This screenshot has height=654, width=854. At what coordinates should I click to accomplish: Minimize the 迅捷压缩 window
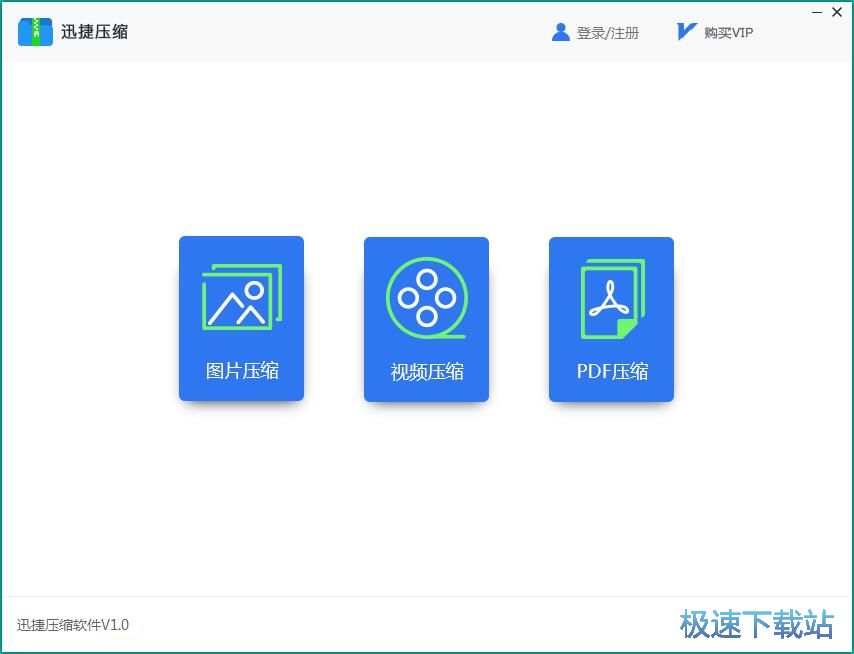(816, 12)
